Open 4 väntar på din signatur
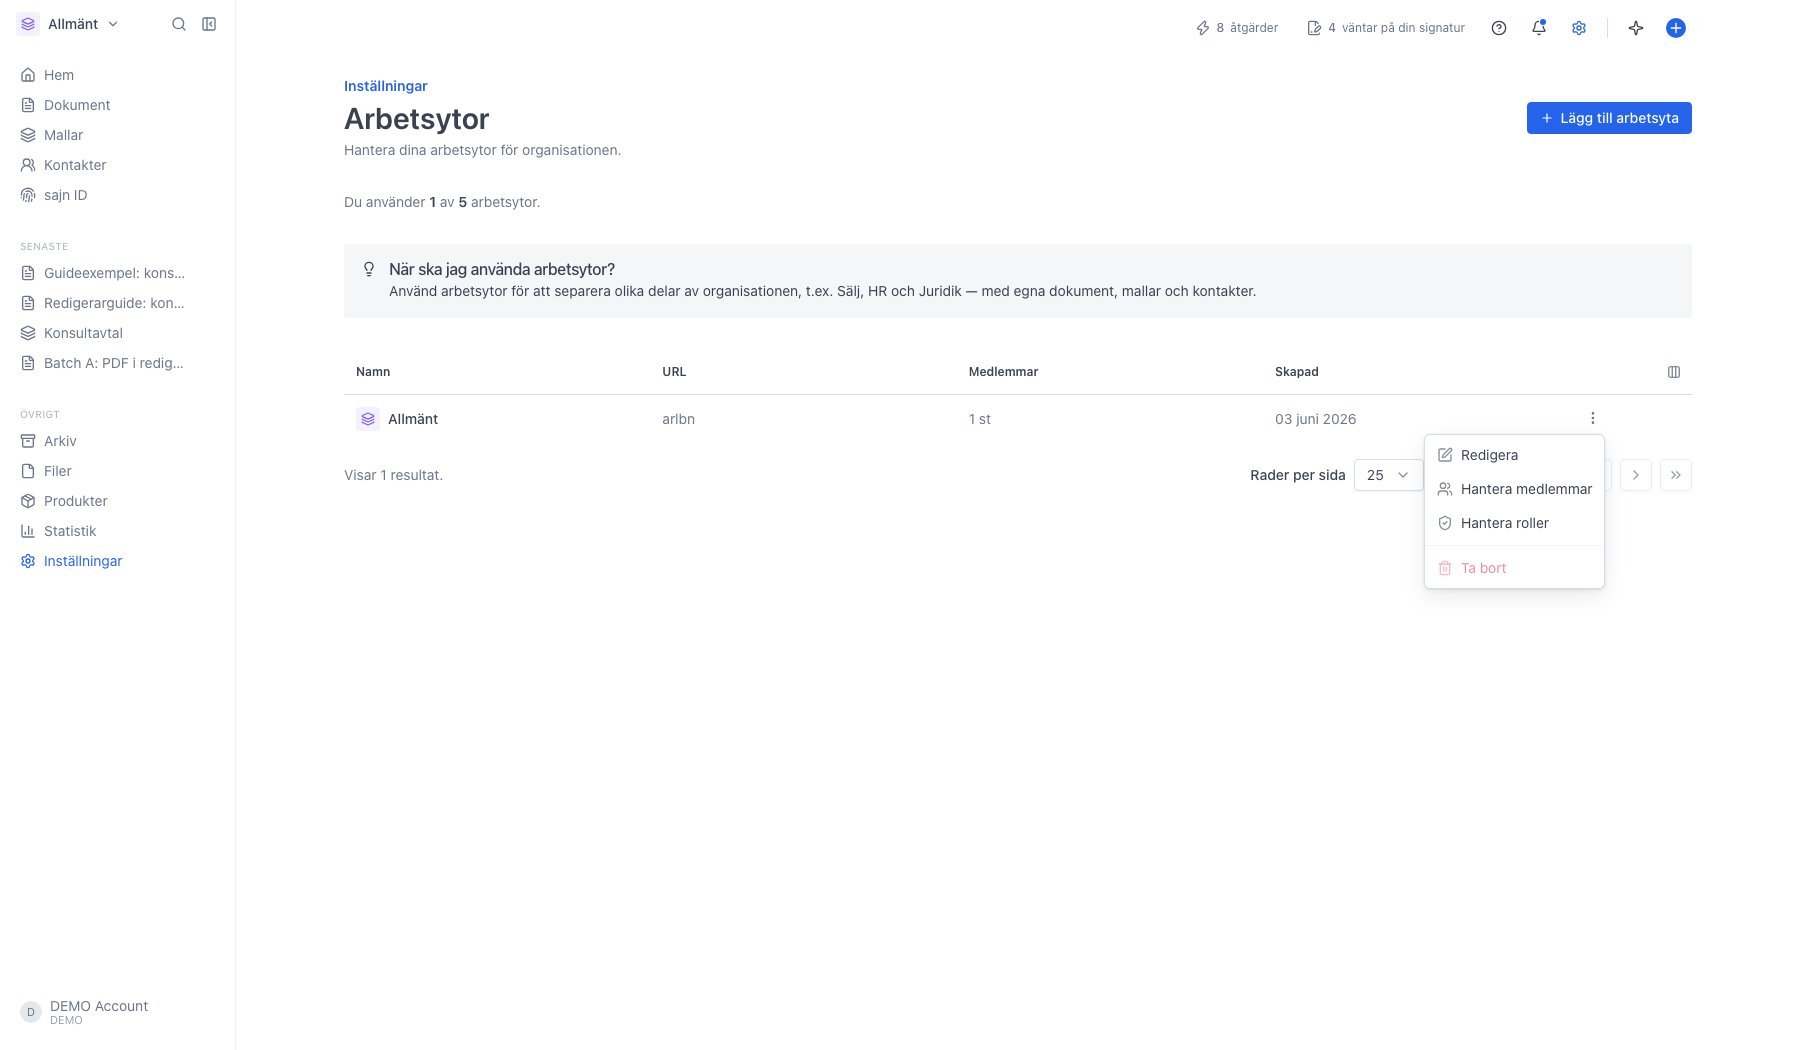1800x1050 pixels. [1386, 28]
